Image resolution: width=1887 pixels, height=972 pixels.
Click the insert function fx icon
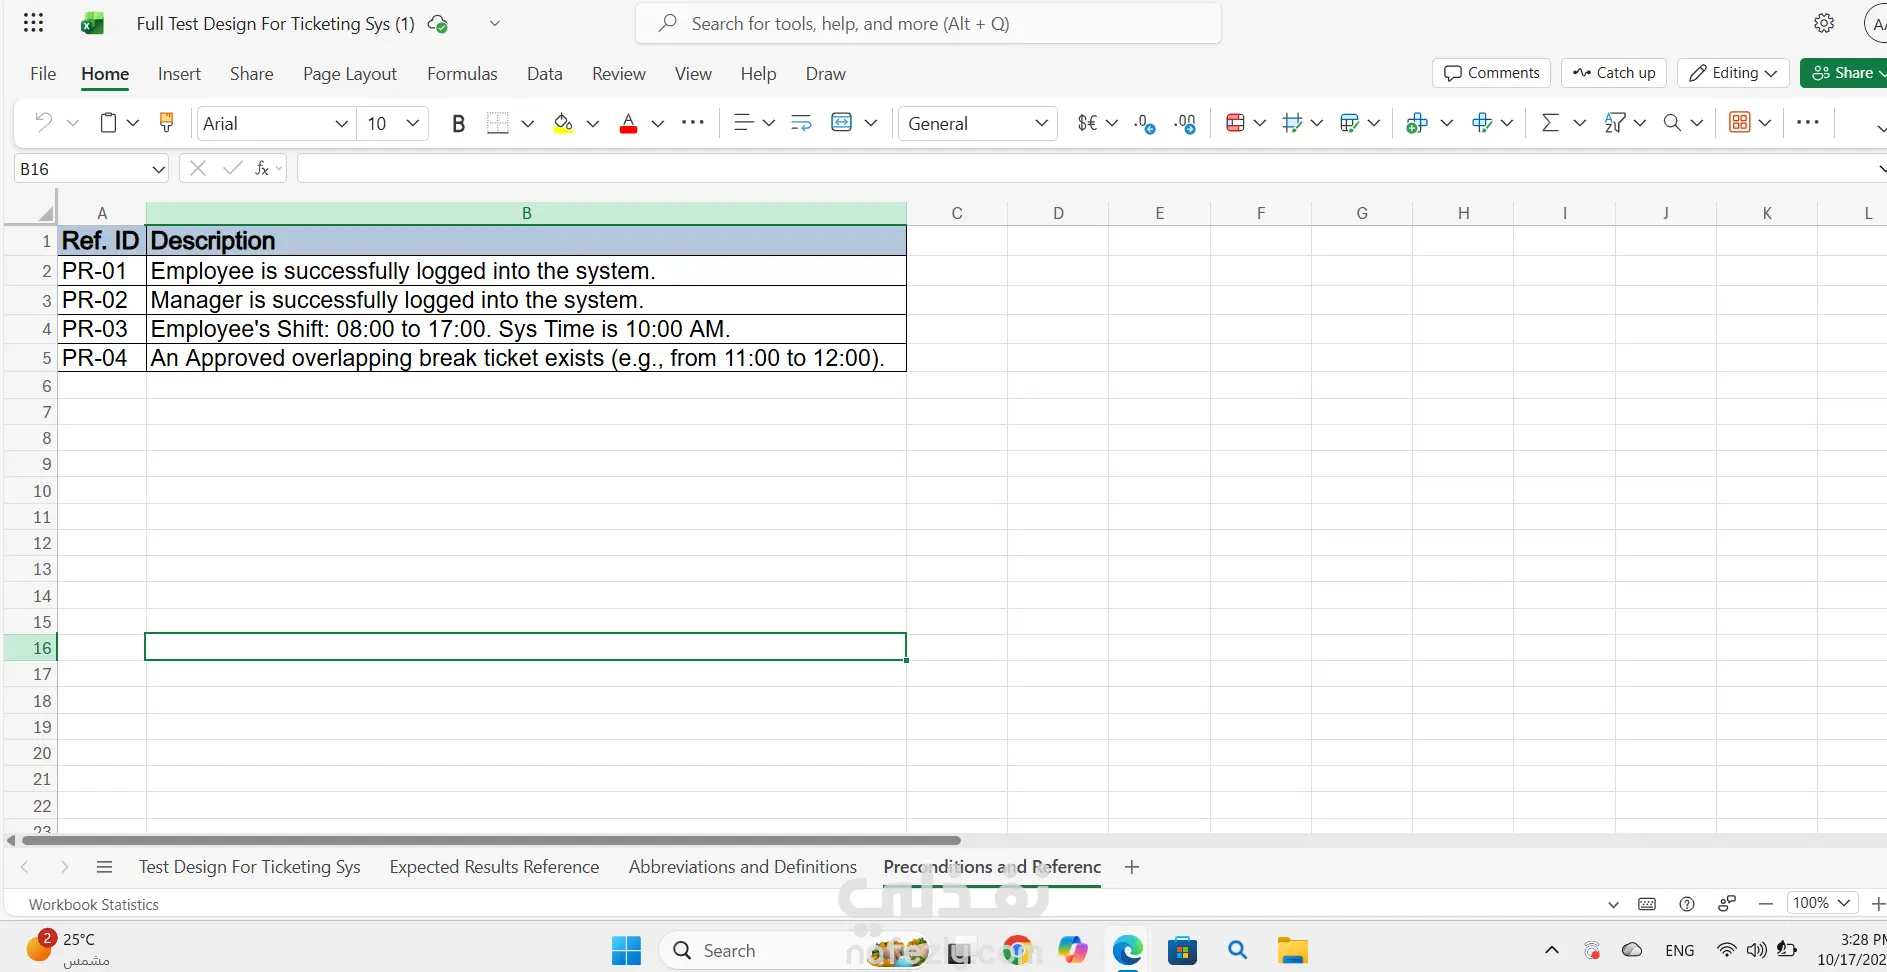[262, 168]
